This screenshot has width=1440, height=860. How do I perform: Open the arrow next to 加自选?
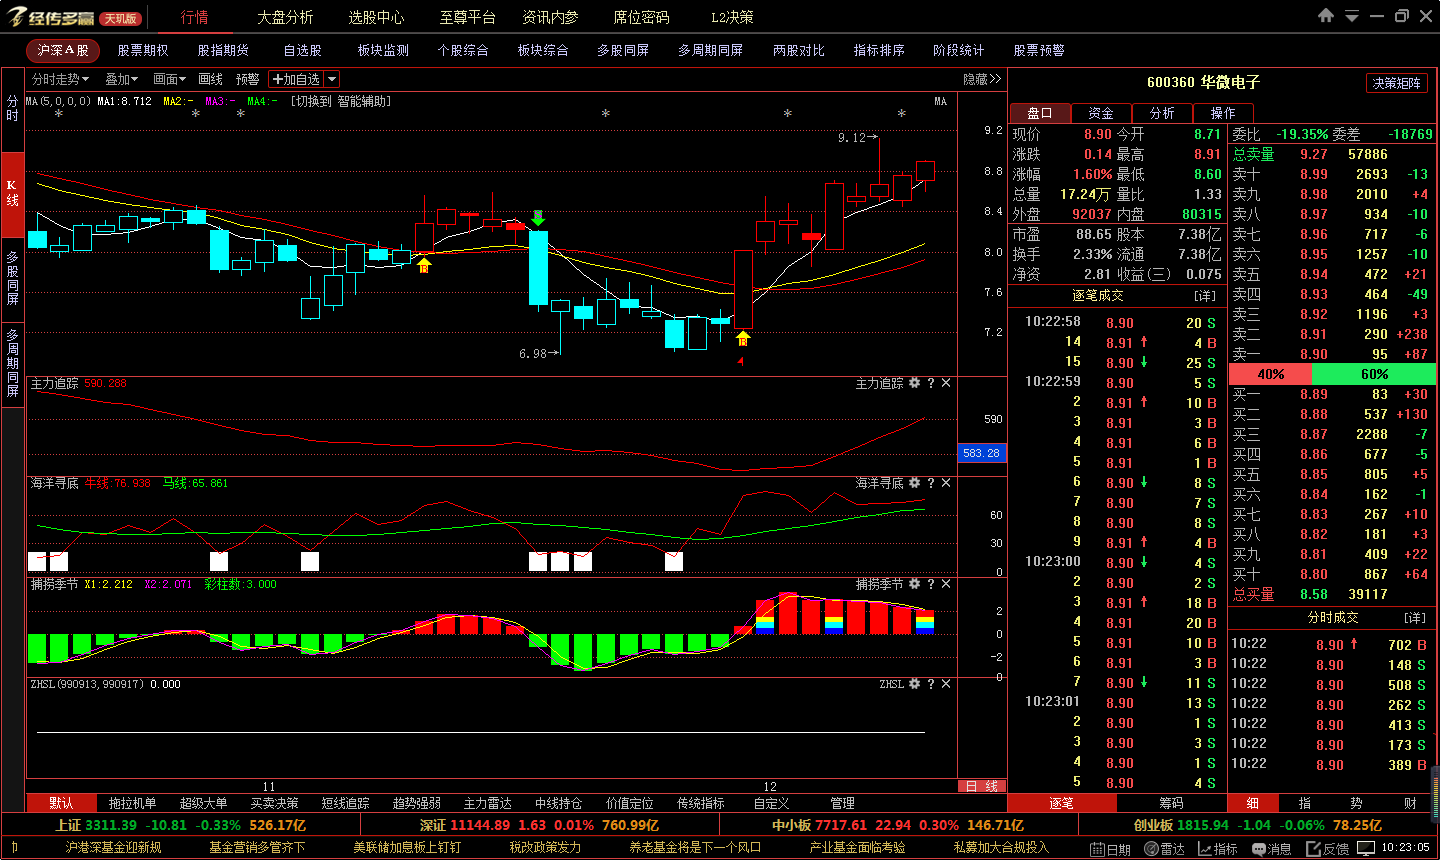point(332,79)
